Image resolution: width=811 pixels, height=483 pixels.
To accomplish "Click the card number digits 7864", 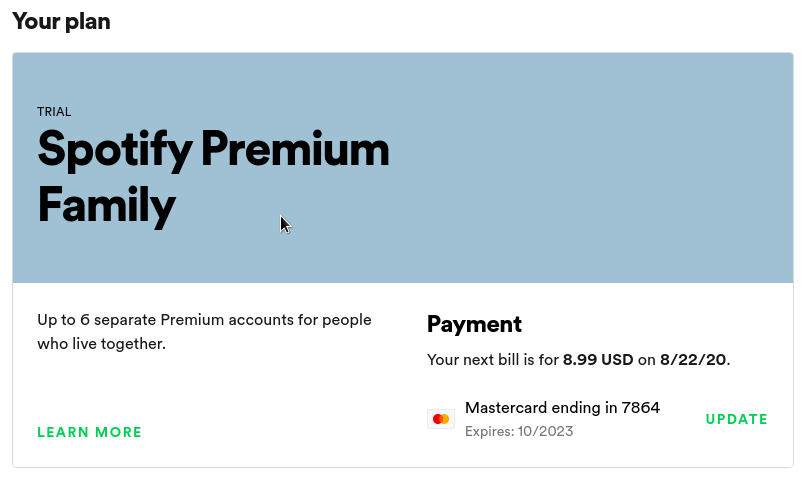I will click(641, 408).
